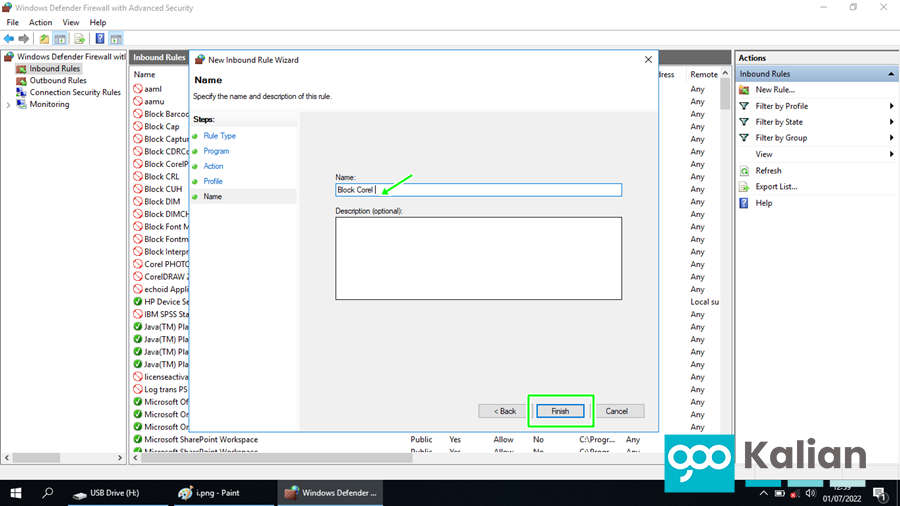Go to the Program wizard step
The width and height of the screenshot is (900, 506).
point(216,151)
